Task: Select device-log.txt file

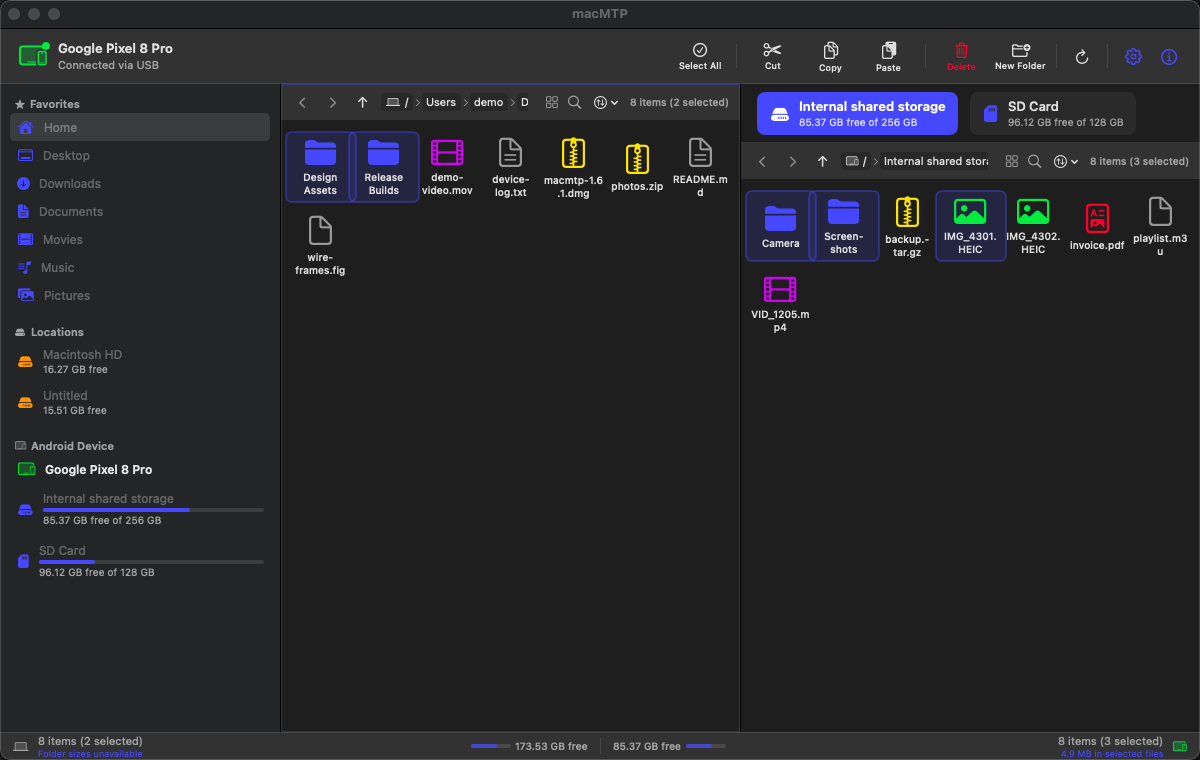Action: 510,167
